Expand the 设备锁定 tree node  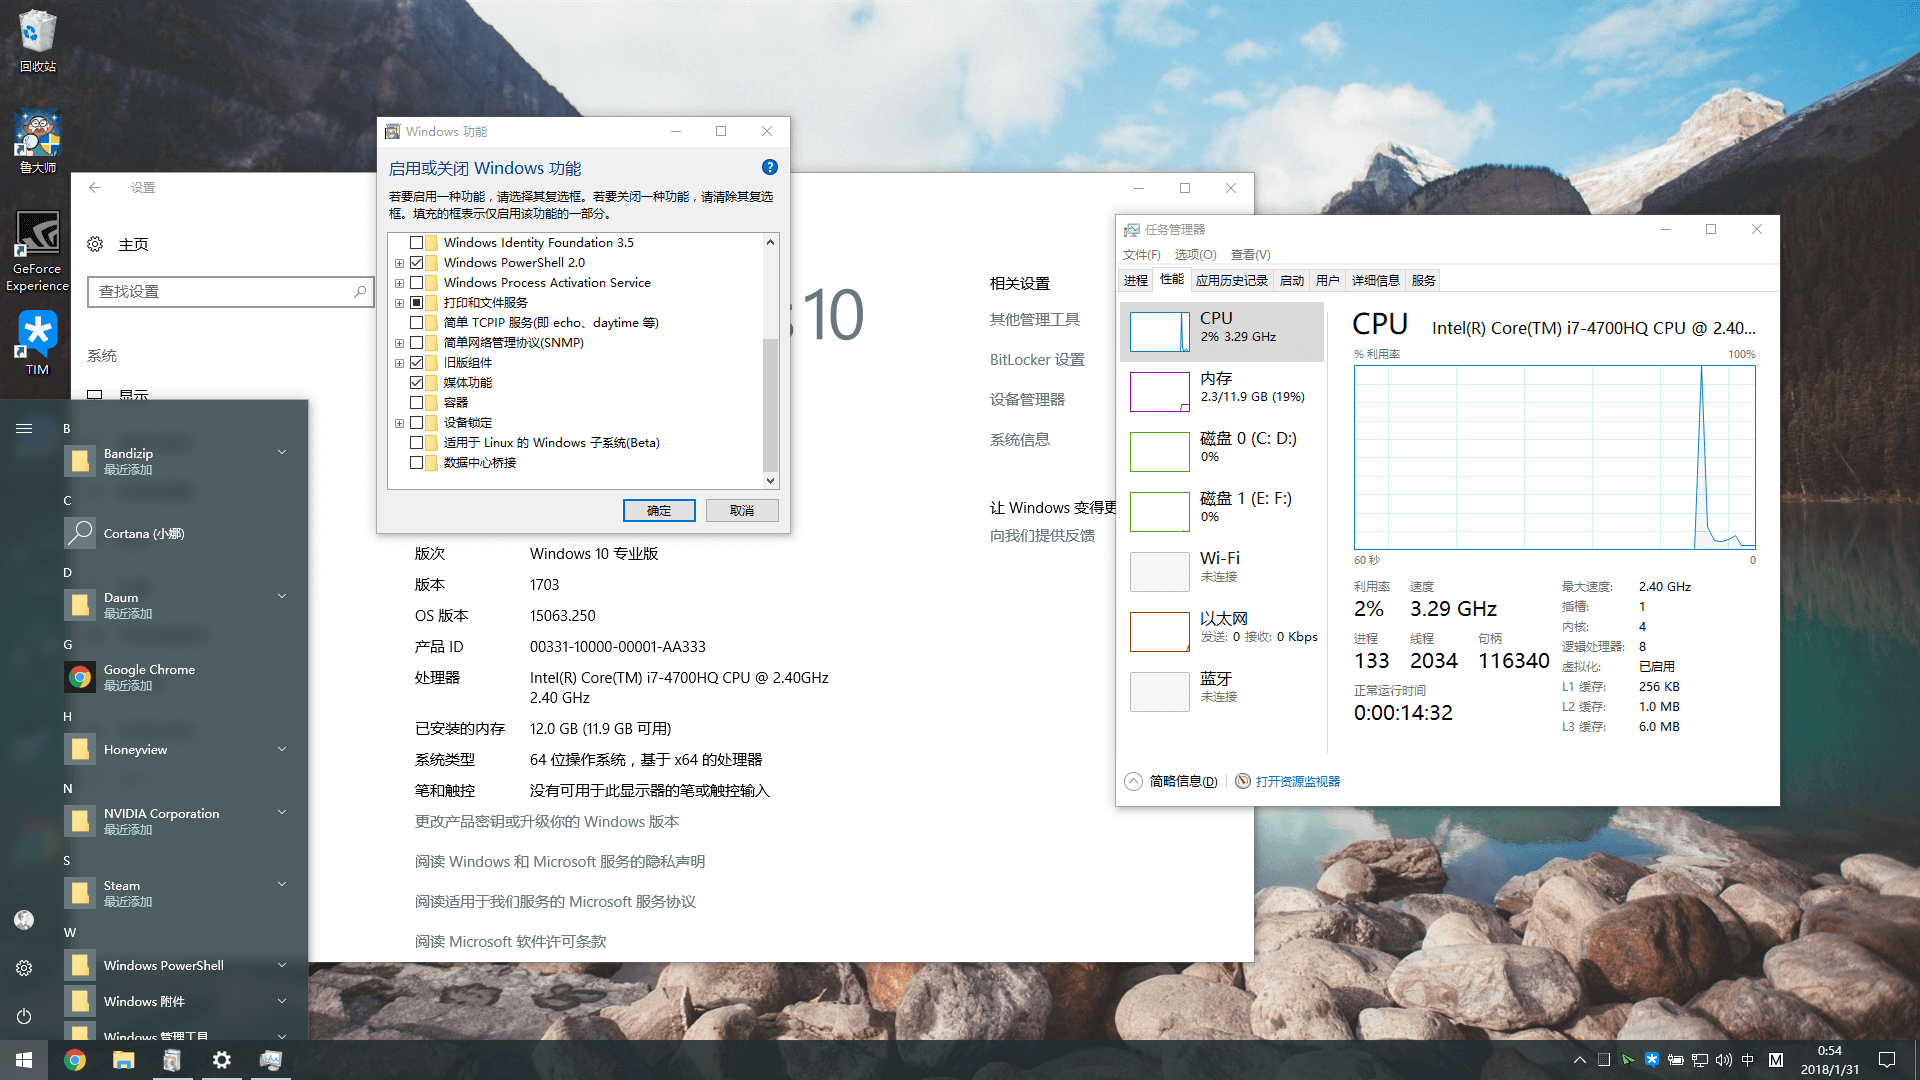[x=399, y=423]
